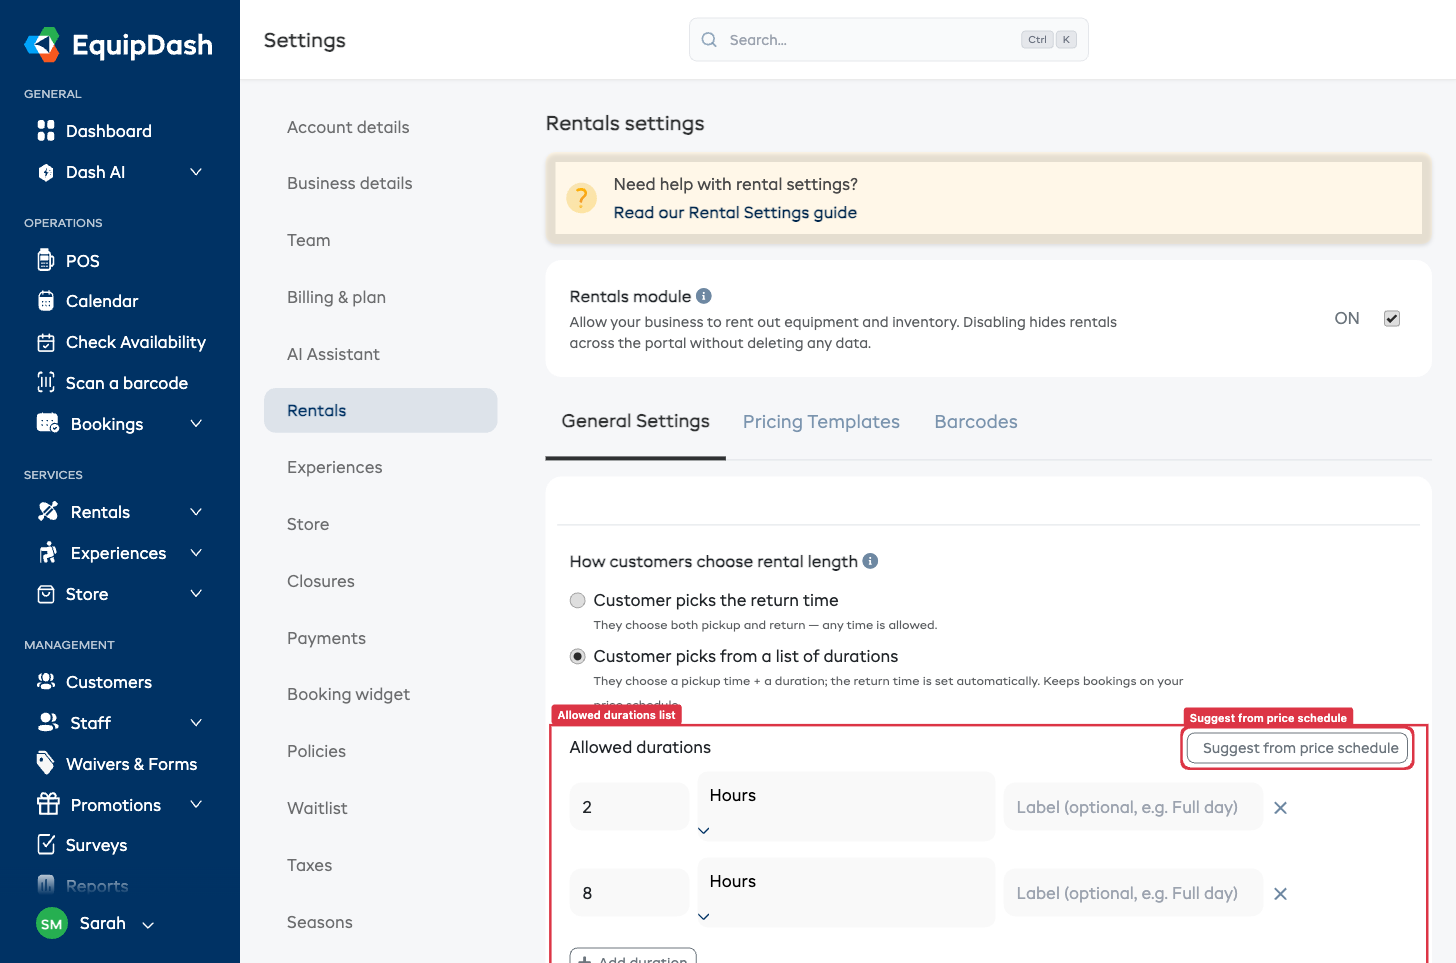
Task: Open Waitlist settings
Action: pyautogui.click(x=380, y=808)
